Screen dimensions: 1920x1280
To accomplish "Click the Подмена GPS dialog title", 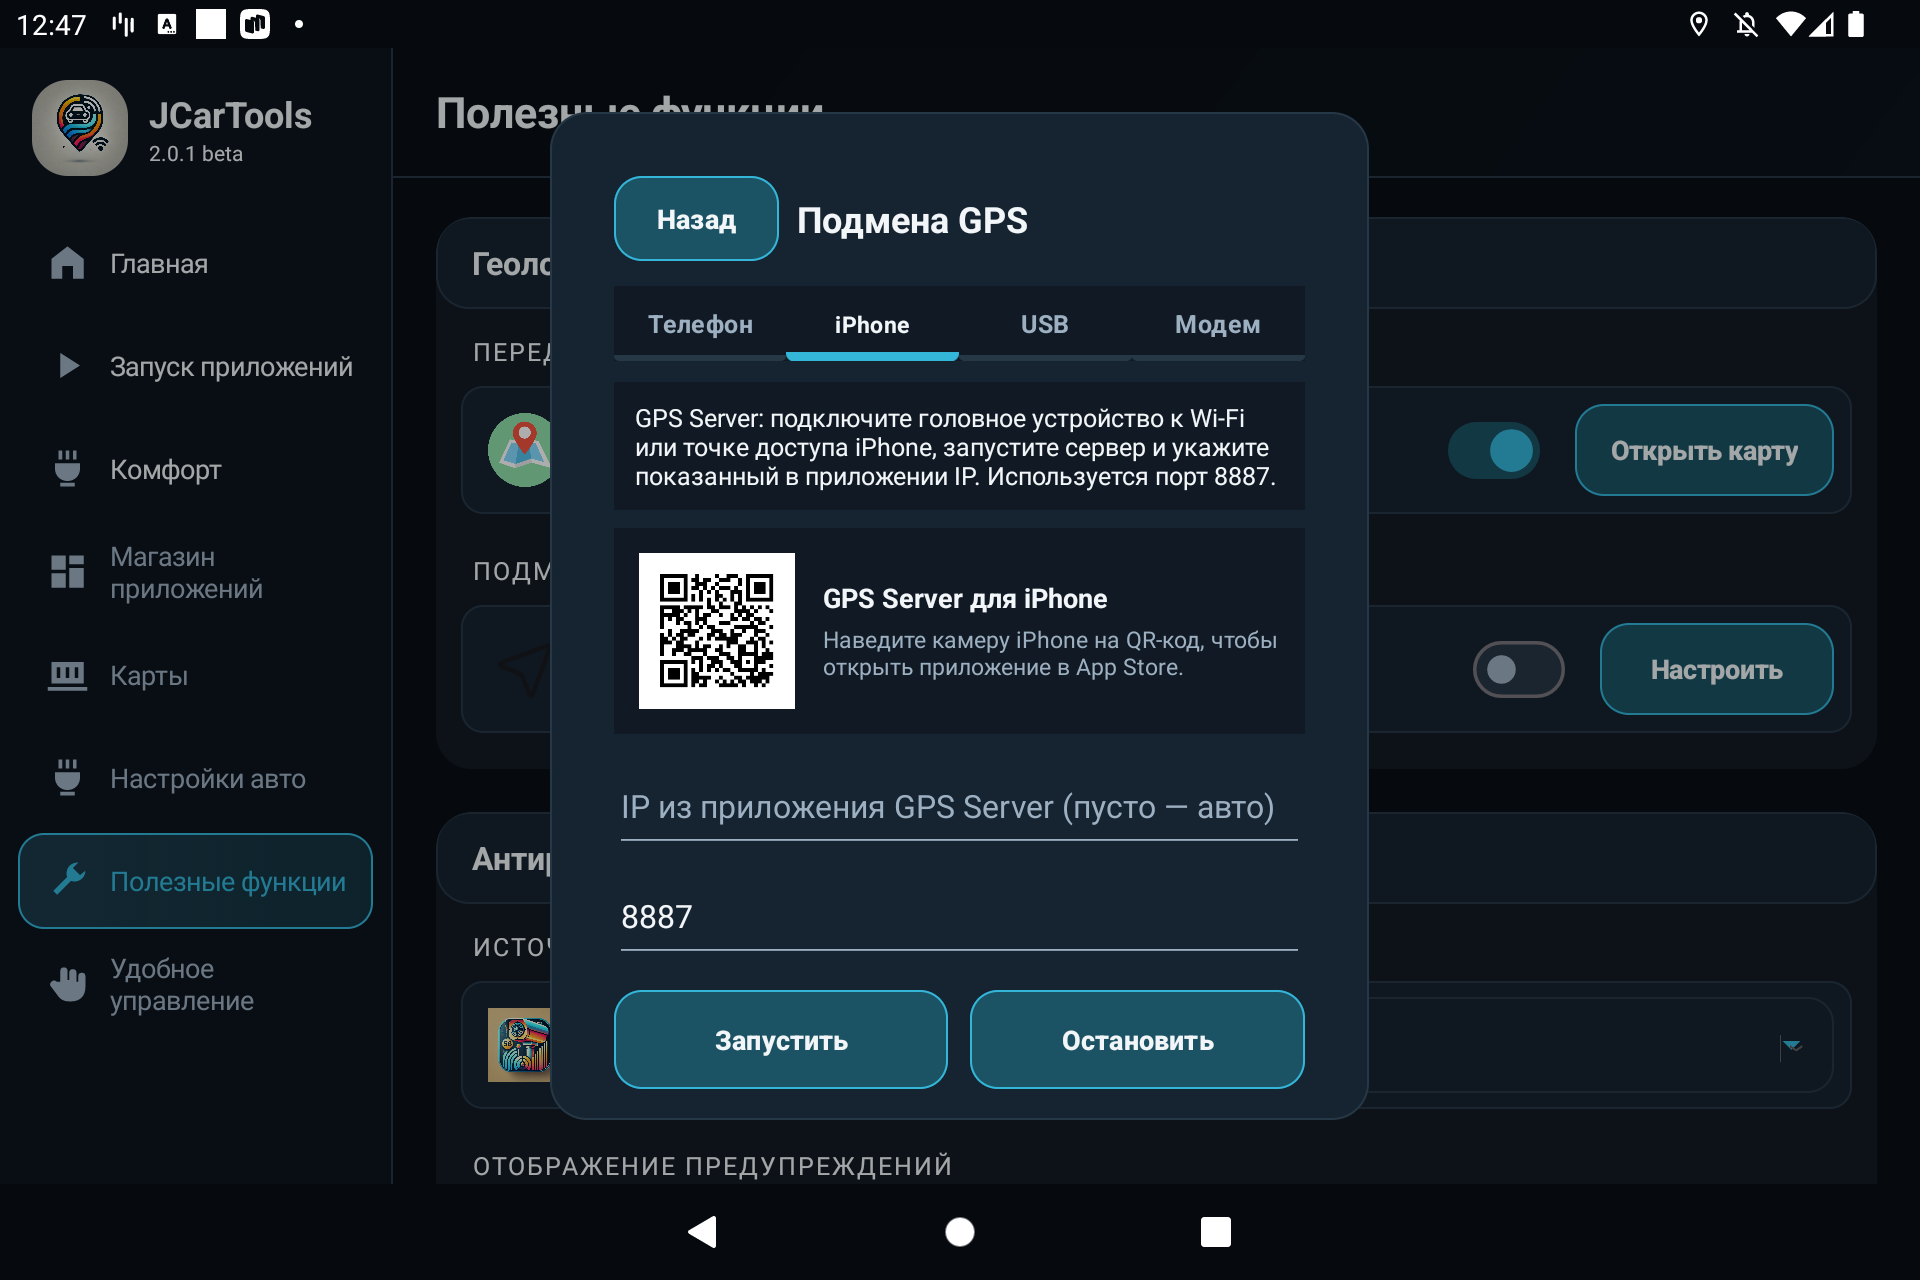I will (x=912, y=220).
